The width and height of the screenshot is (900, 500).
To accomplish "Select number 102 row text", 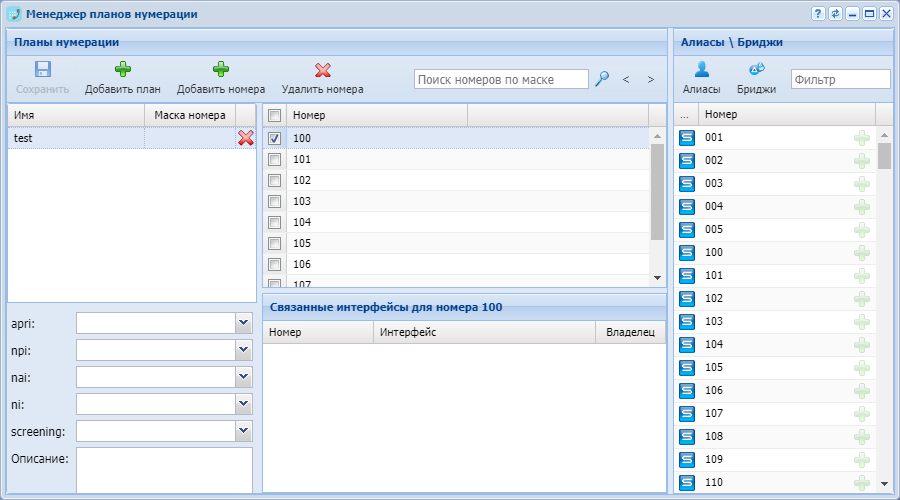I will point(302,180).
